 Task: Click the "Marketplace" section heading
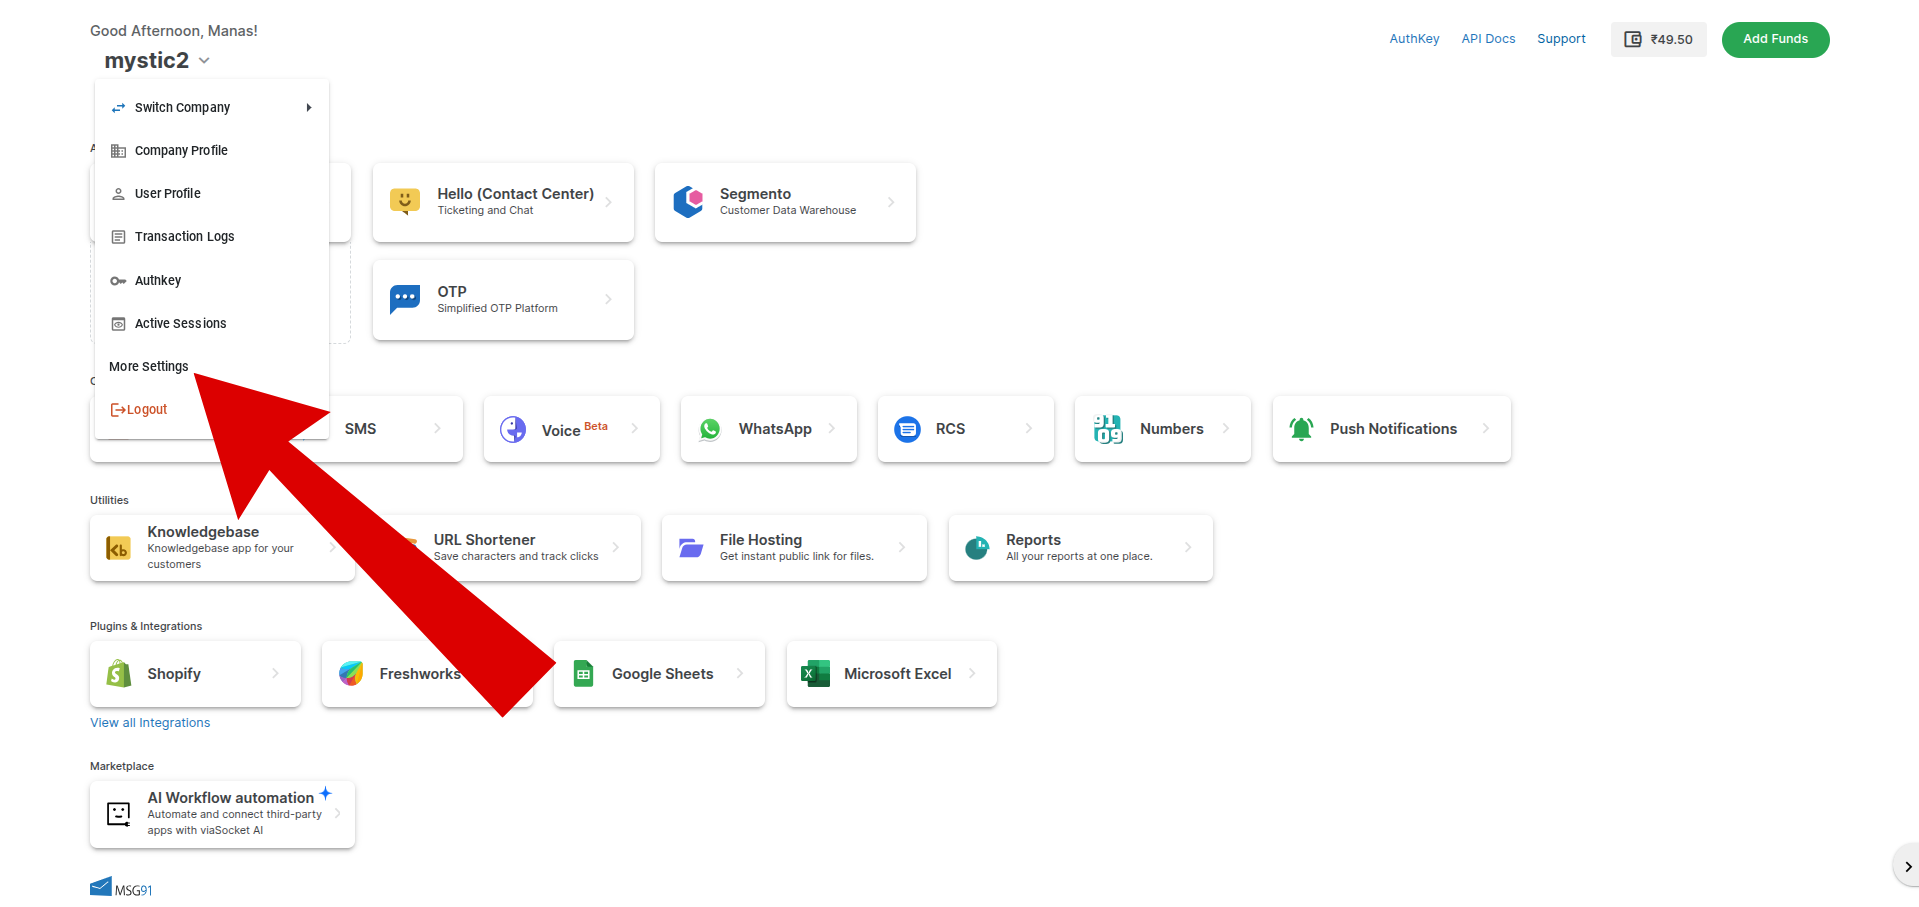click(122, 767)
